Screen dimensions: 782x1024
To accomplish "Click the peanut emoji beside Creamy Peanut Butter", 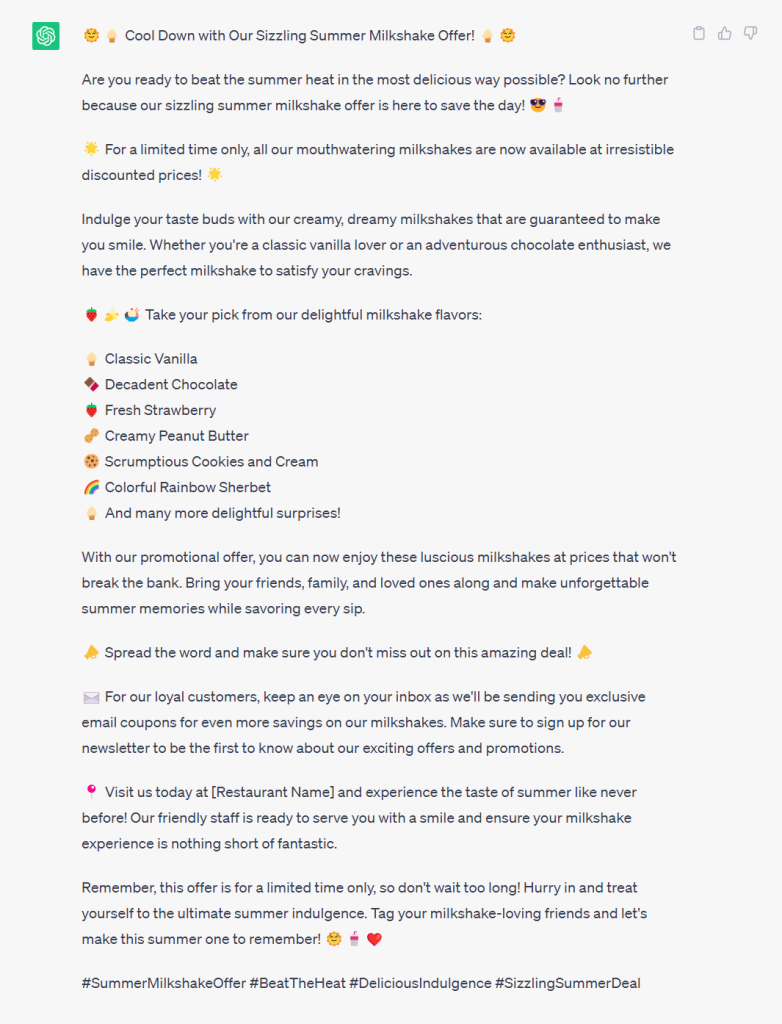I will pyautogui.click(x=91, y=436).
